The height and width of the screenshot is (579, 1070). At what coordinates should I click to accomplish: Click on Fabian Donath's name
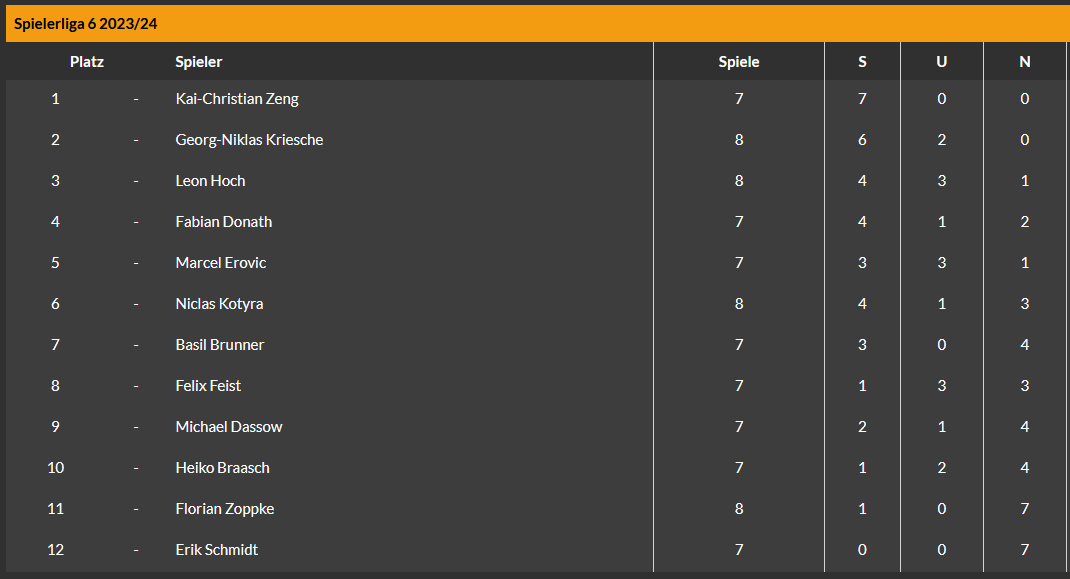(224, 222)
